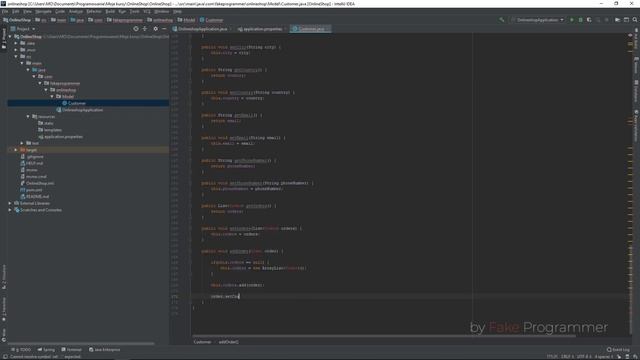This screenshot has width=640, height=360.
Task: Click the editor horizontal scrollbar
Action: [x=384, y=336]
